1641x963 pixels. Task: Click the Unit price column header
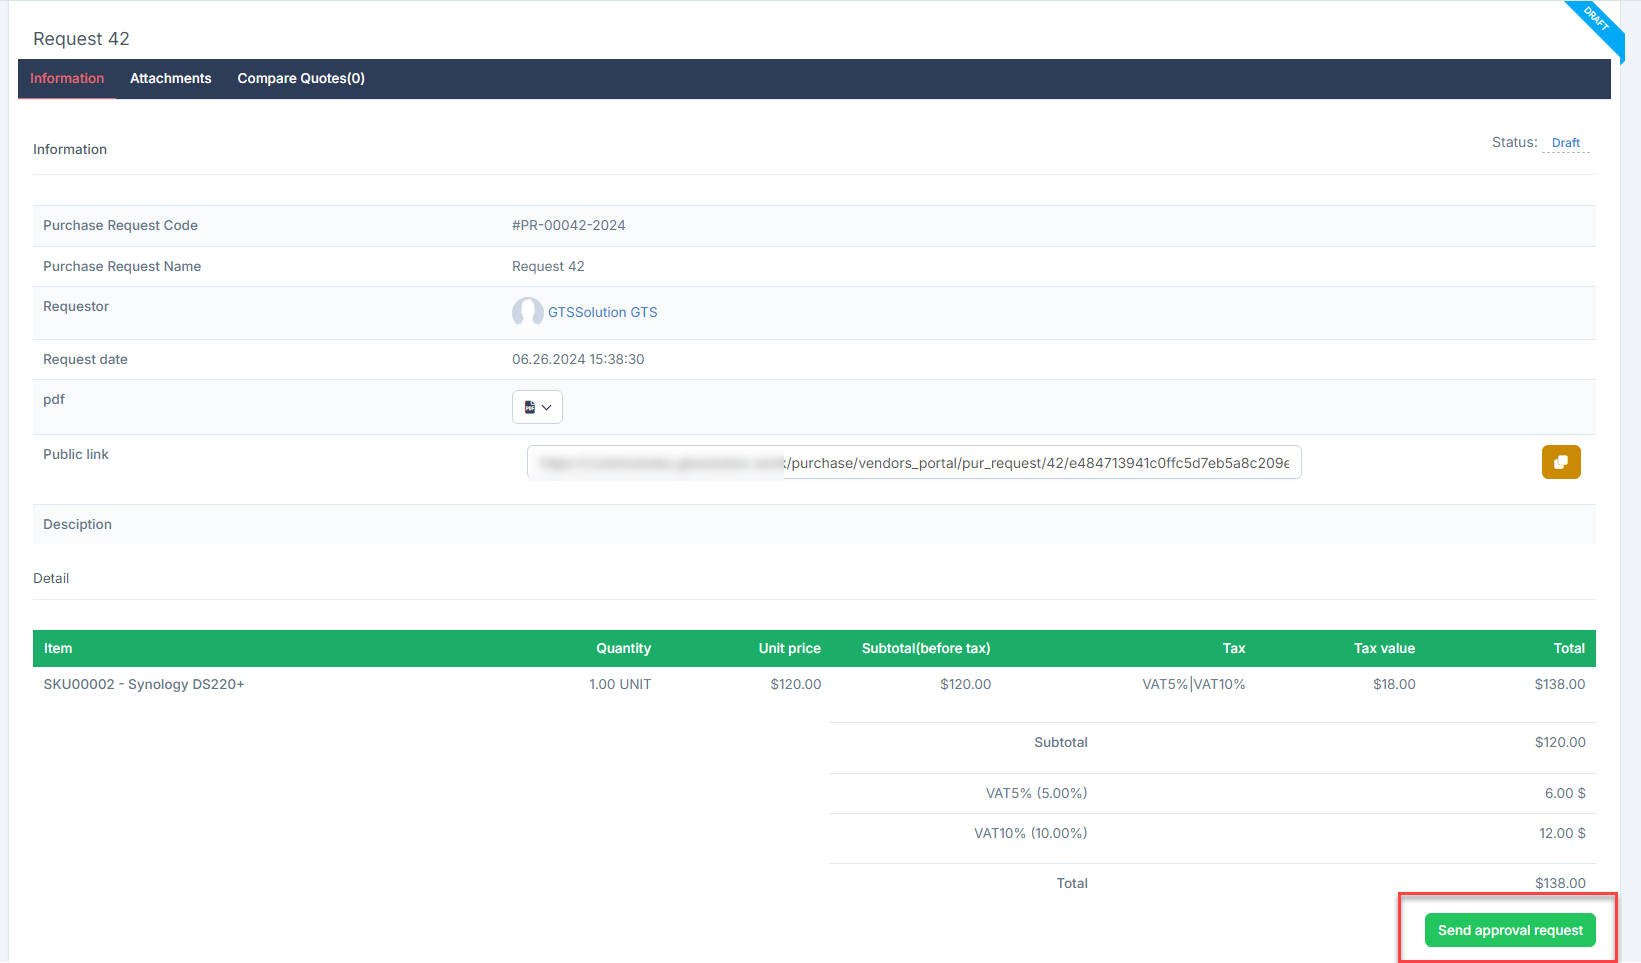click(x=789, y=648)
